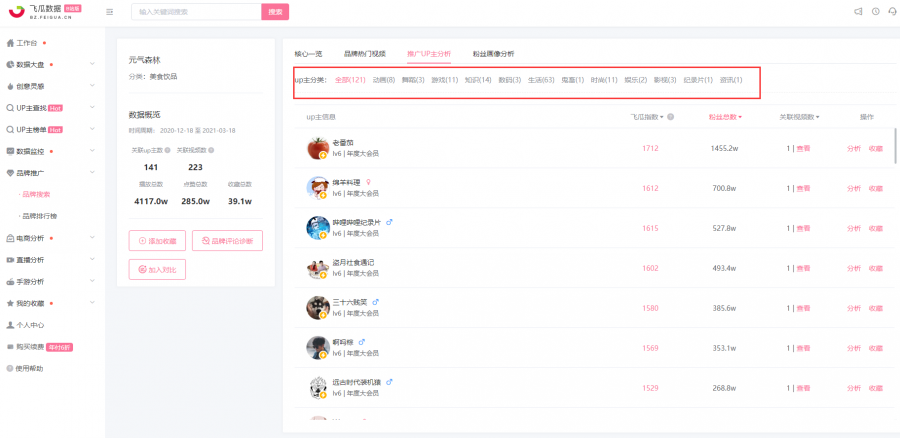Click the megaphone announcement icon
The height and width of the screenshot is (438, 900).
coord(858,11)
